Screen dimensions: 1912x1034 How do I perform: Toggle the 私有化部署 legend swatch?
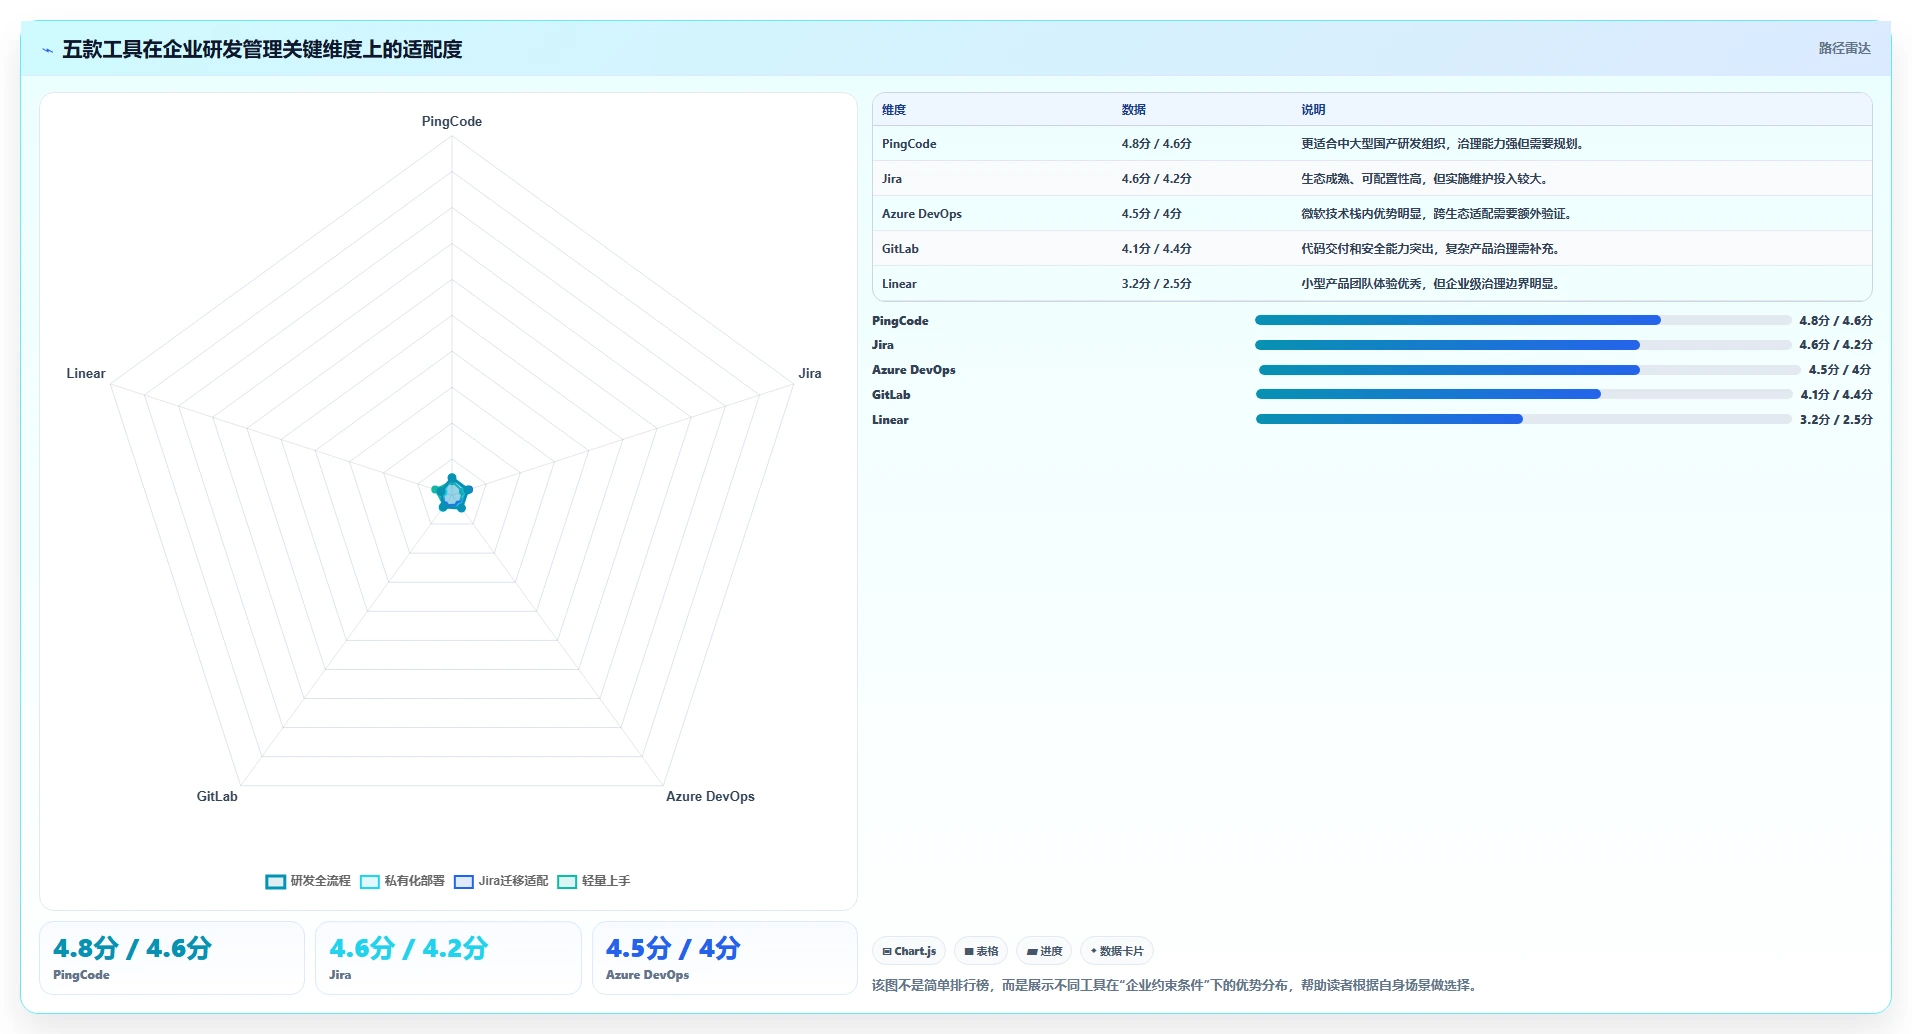tap(369, 881)
